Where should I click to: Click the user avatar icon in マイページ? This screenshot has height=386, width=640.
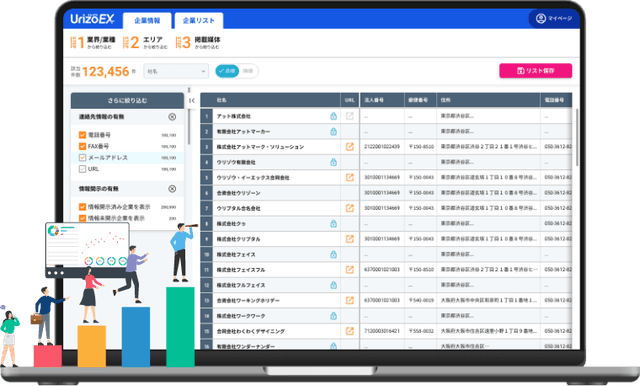click(x=541, y=19)
